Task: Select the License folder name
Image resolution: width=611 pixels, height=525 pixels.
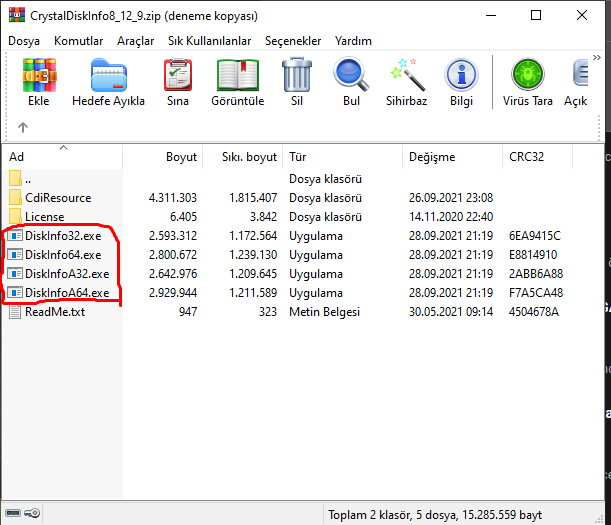Action: coord(45,217)
